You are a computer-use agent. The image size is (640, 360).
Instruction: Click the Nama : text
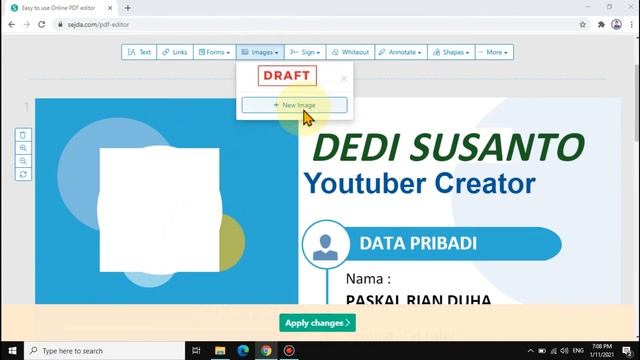(368, 279)
